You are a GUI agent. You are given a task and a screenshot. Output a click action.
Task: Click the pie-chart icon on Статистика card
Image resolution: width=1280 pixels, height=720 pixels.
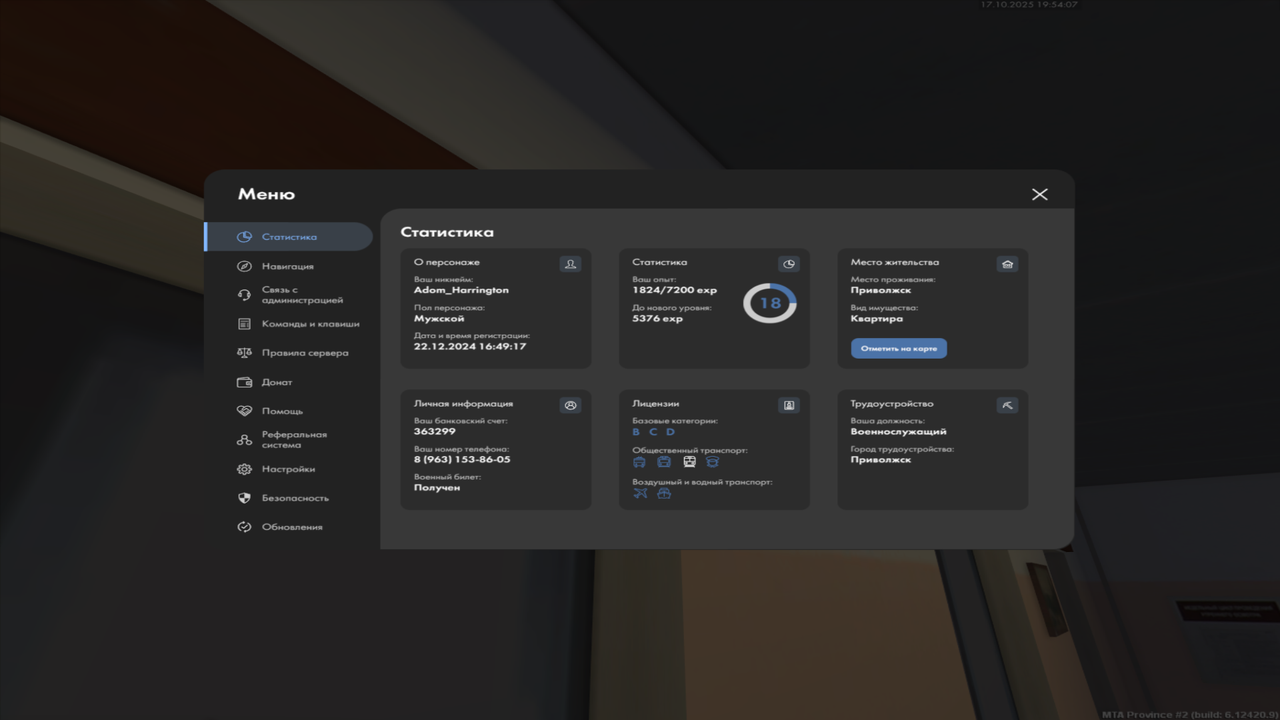[789, 264]
